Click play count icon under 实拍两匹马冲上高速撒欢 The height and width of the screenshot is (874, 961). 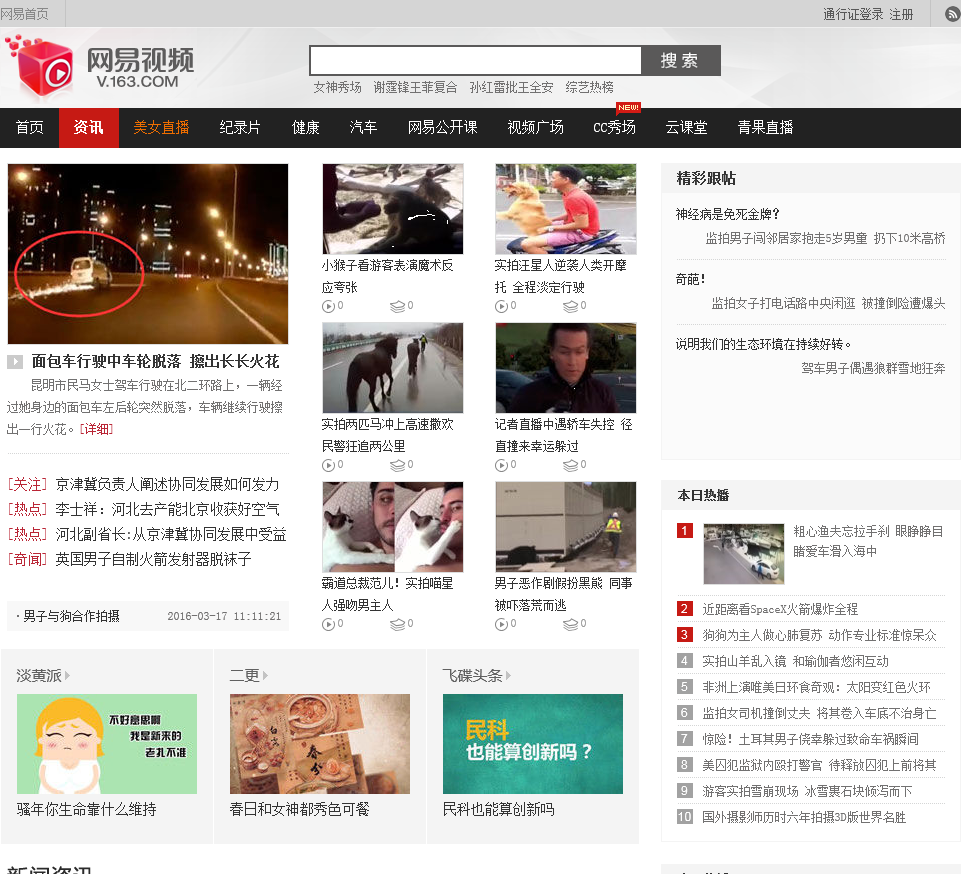(x=329, y=465)
